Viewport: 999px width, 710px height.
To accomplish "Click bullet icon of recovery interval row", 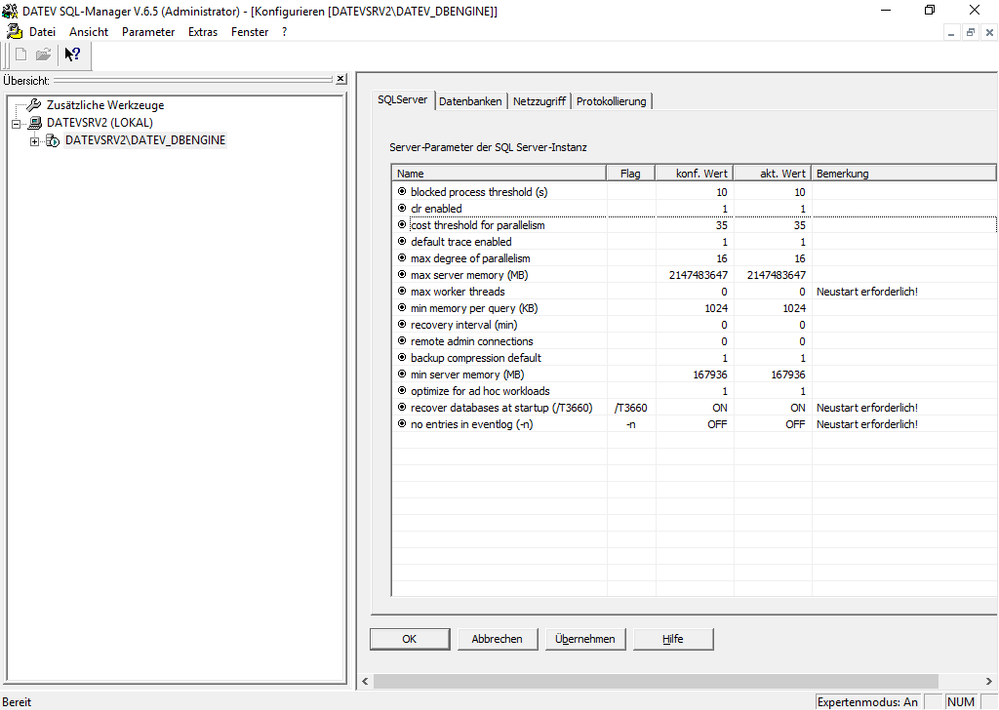I will (x=402, y=324).
